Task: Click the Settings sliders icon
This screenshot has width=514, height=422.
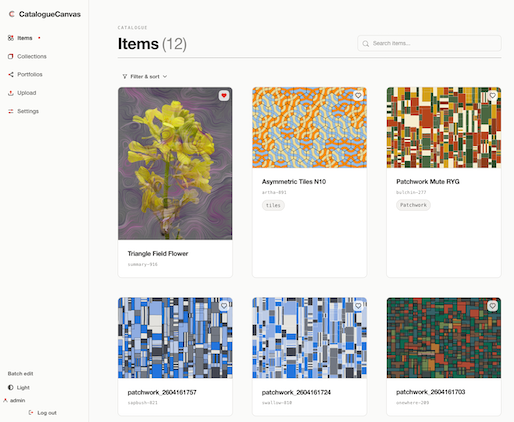Action: [x=11, y=111]
